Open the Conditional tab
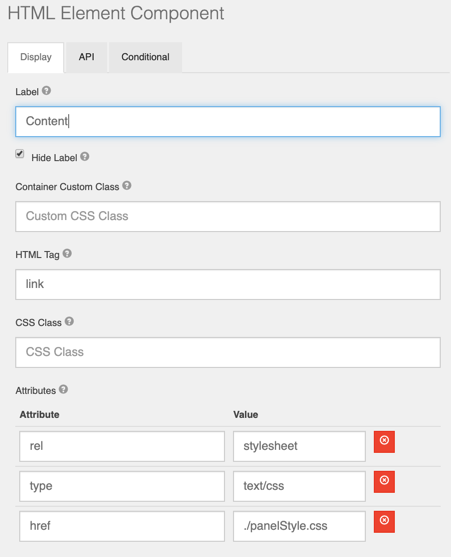This screenshot has height=557, width=451. (x=146, y=57)
